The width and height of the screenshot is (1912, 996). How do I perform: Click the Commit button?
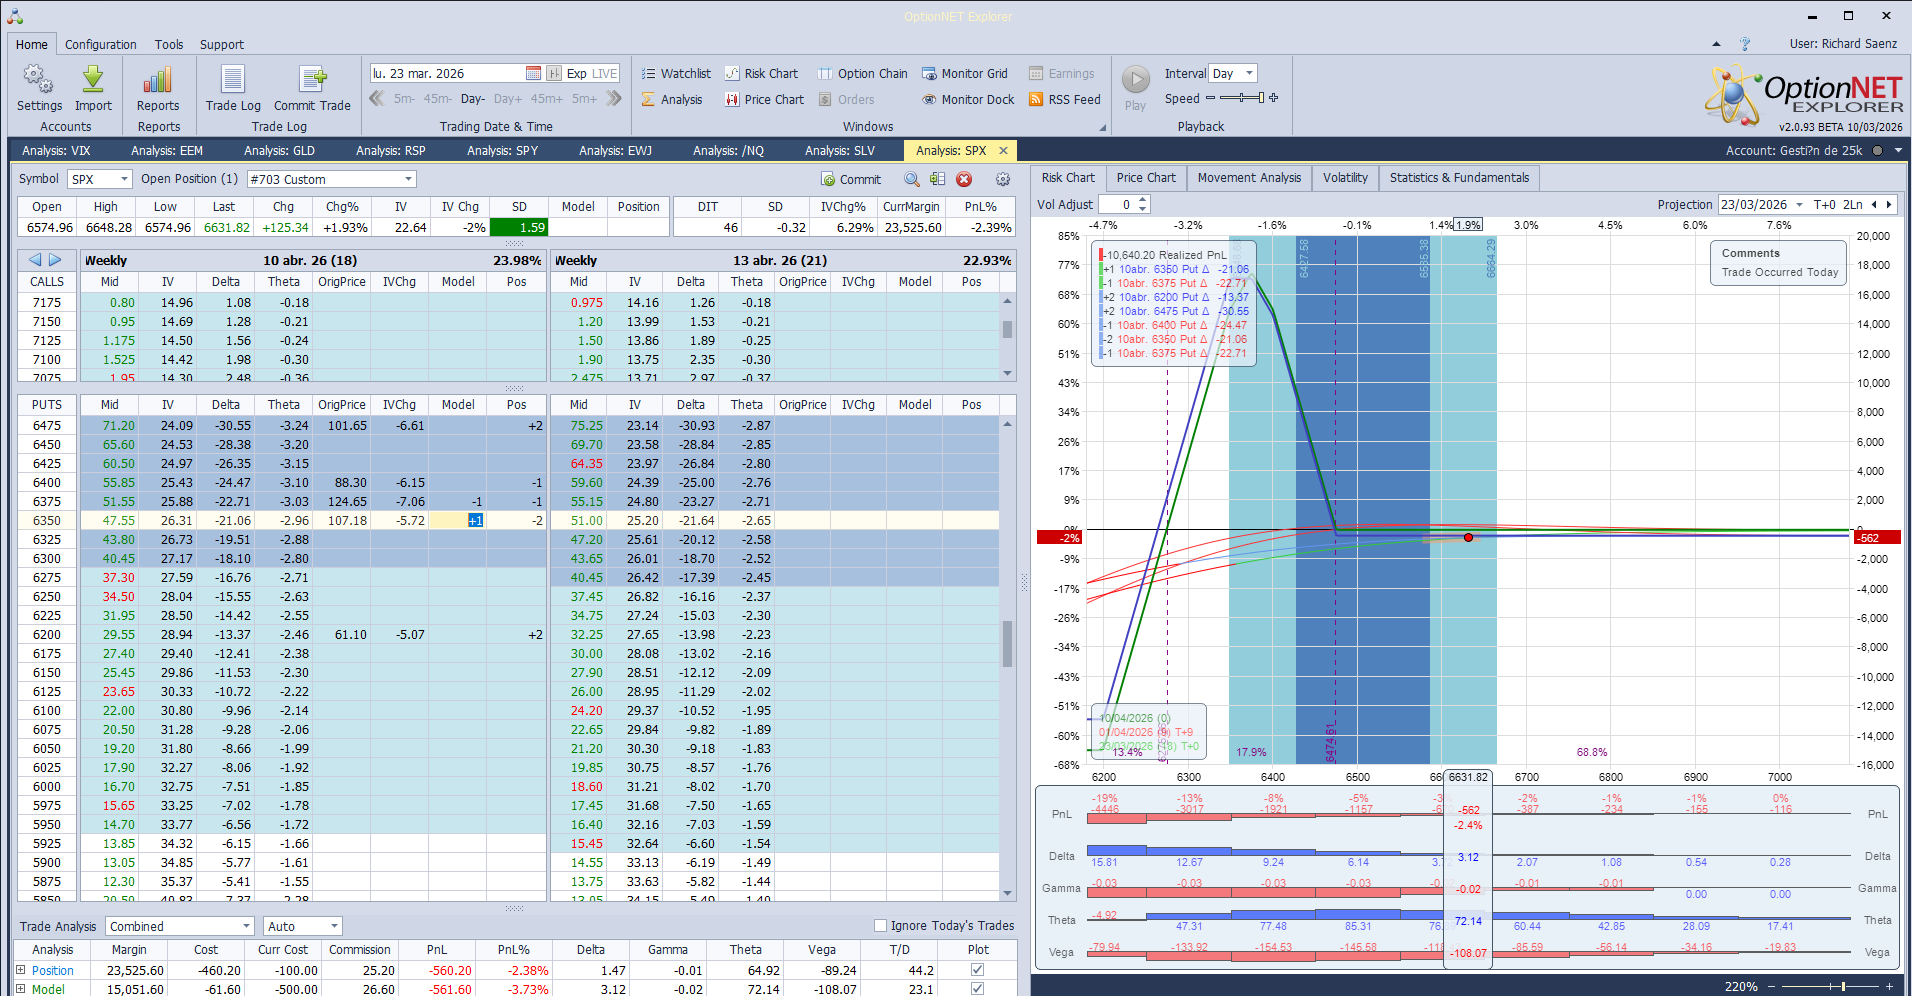[x=851, y=179]
